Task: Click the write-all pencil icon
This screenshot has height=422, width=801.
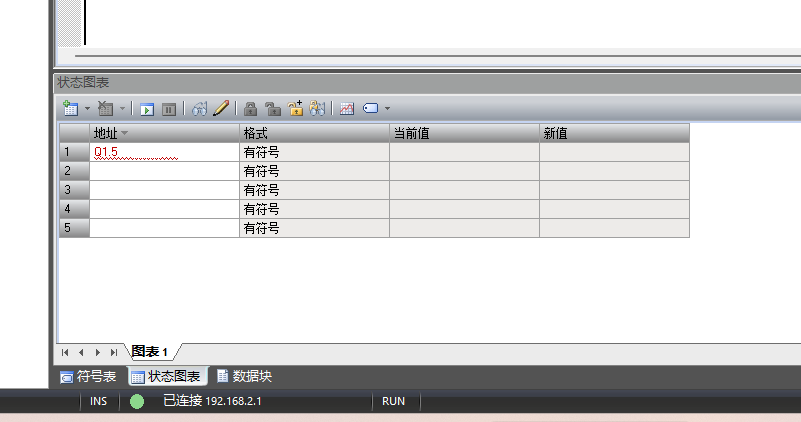Action: click(221, 108)
